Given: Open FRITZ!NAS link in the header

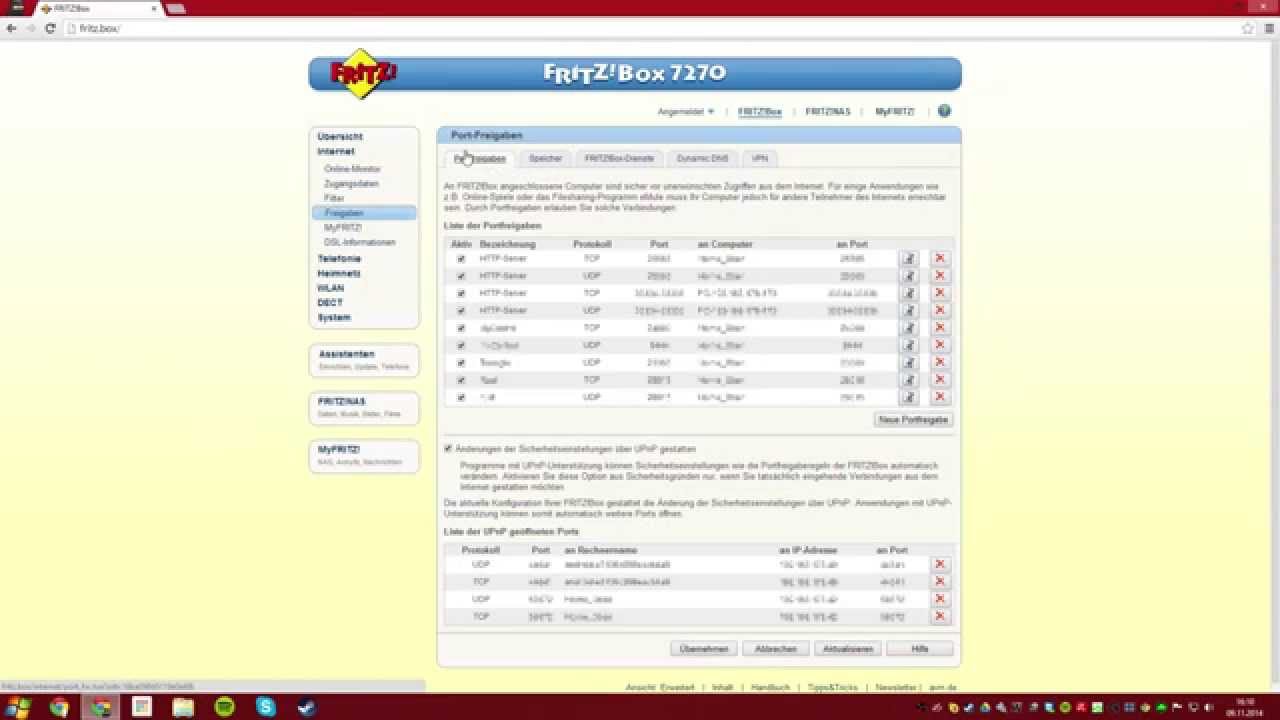Looking at the screenshot, I should click(828, 112).
